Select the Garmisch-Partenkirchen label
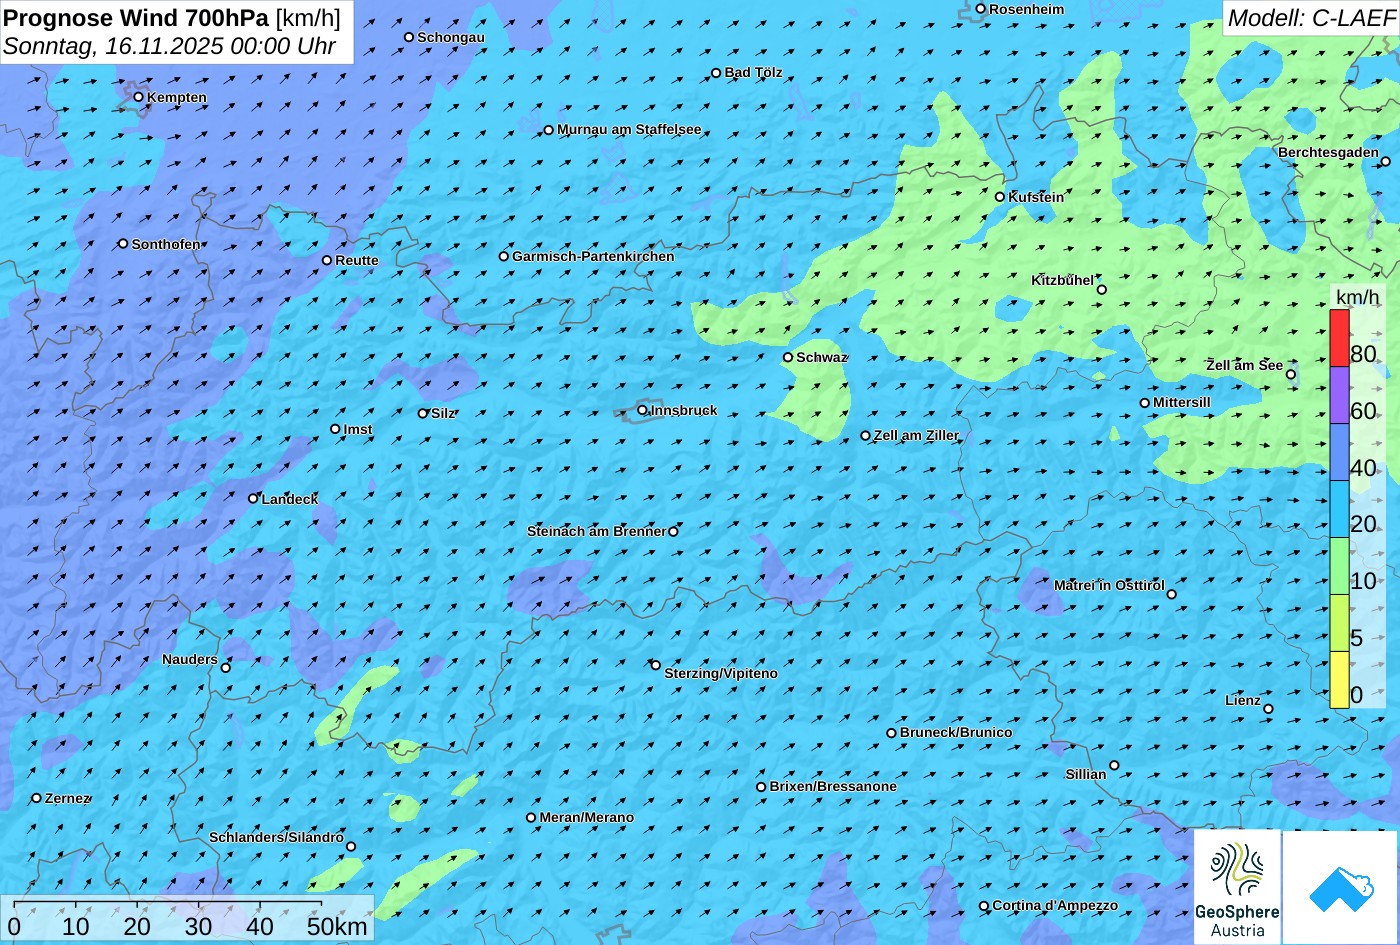1400x945 pixels. tap(593, 256)
